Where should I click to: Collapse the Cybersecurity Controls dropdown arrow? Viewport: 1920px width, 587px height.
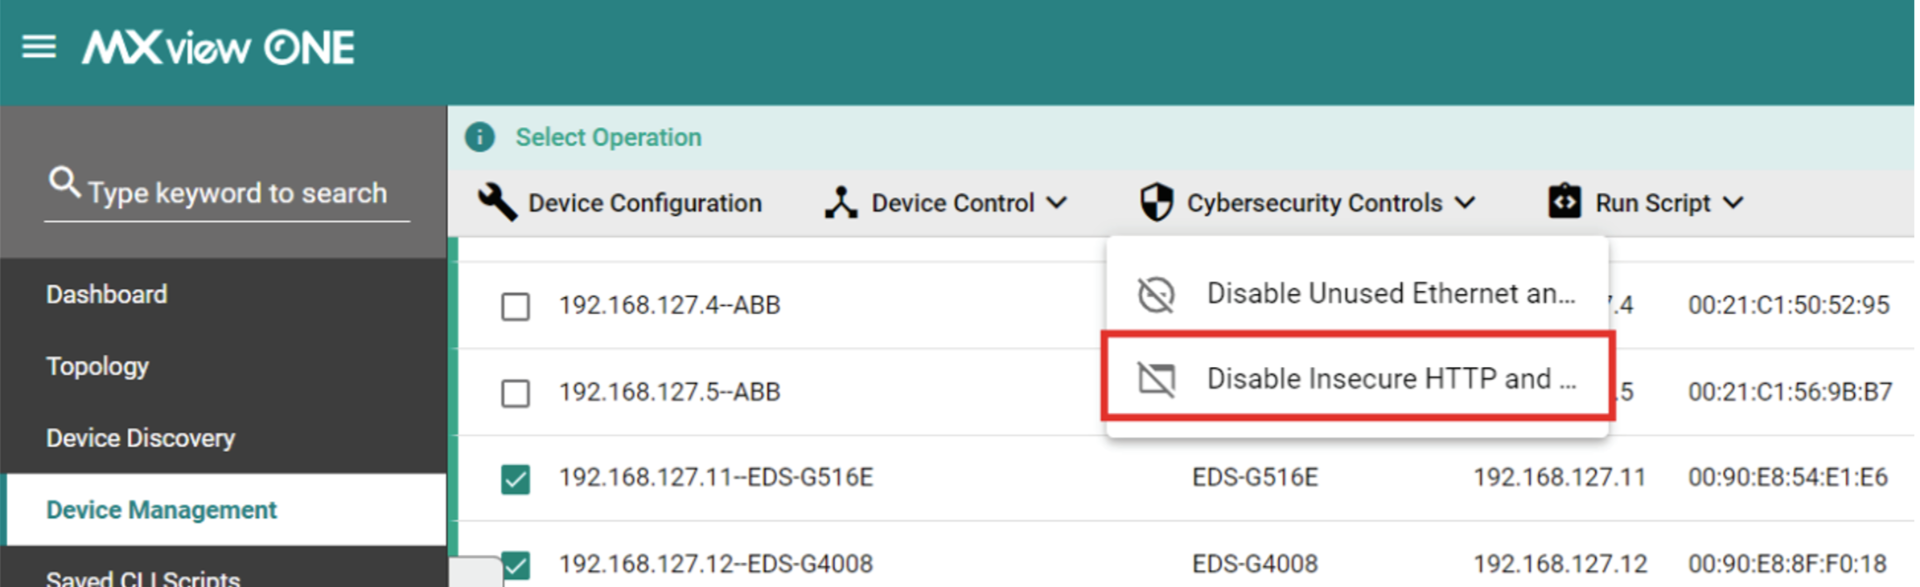click(1465, 203)
